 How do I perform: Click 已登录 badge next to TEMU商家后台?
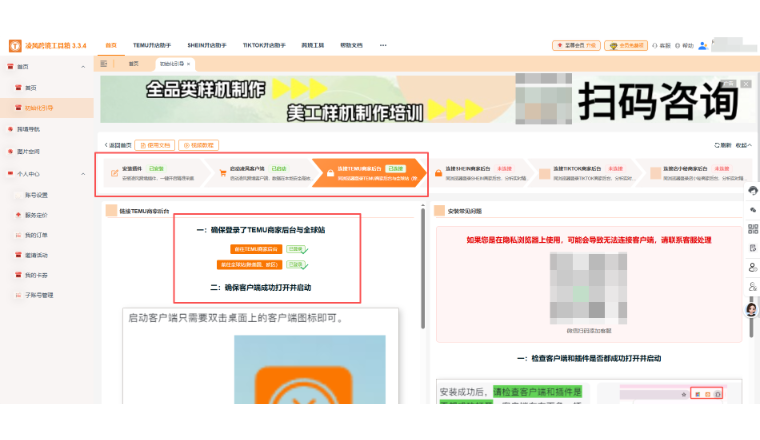296,249
